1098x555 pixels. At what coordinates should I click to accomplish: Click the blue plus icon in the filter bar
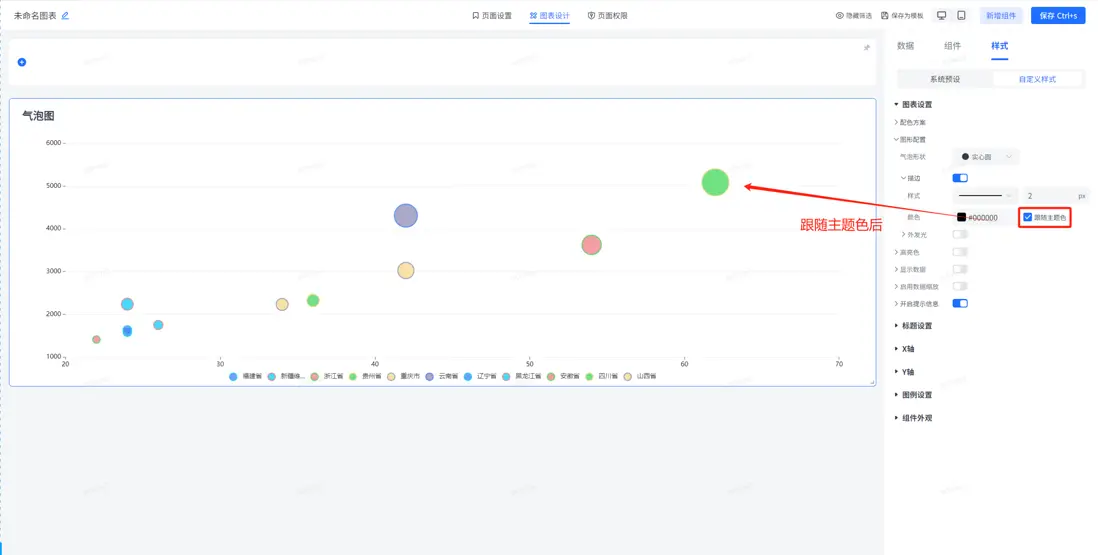point(22,62)
